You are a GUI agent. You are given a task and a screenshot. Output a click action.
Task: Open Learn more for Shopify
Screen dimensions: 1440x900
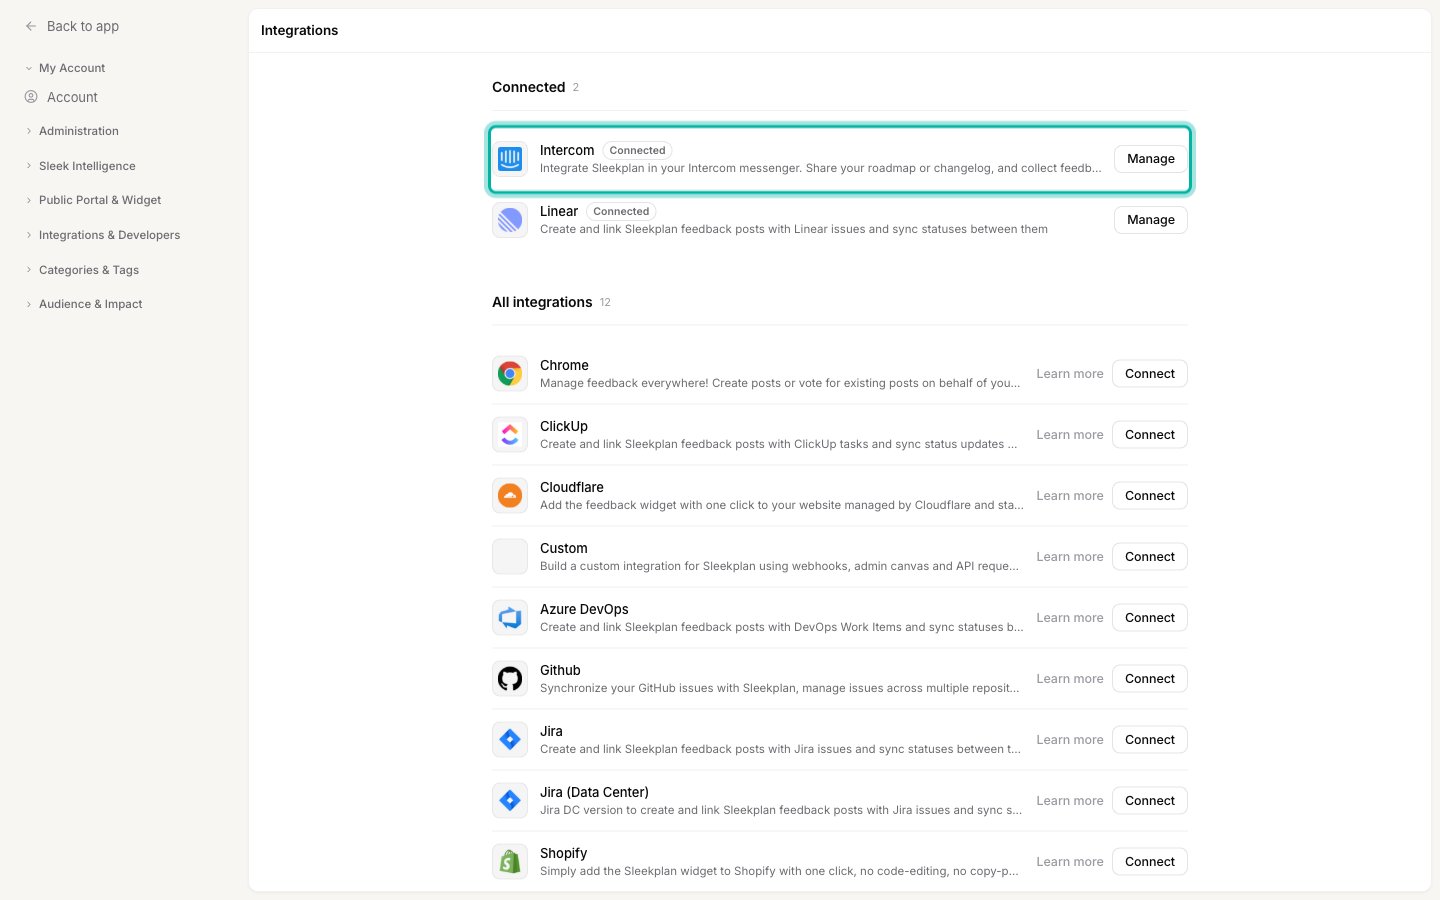click(1070, 862)
